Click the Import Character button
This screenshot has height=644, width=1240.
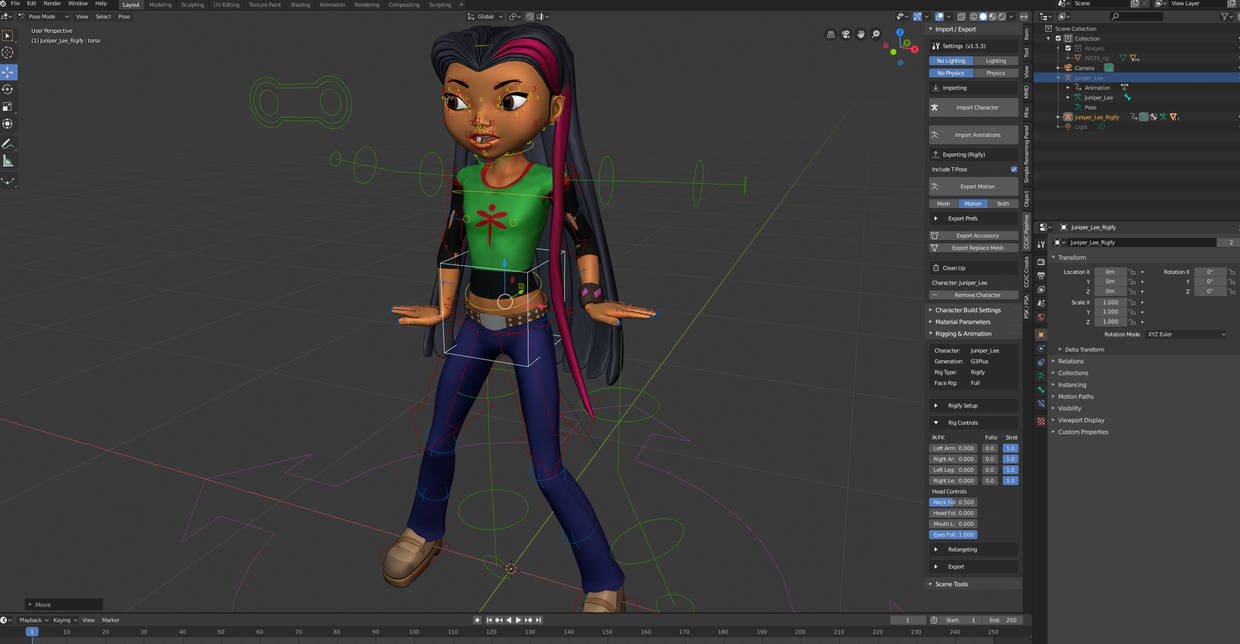click(x=973, y=107)
